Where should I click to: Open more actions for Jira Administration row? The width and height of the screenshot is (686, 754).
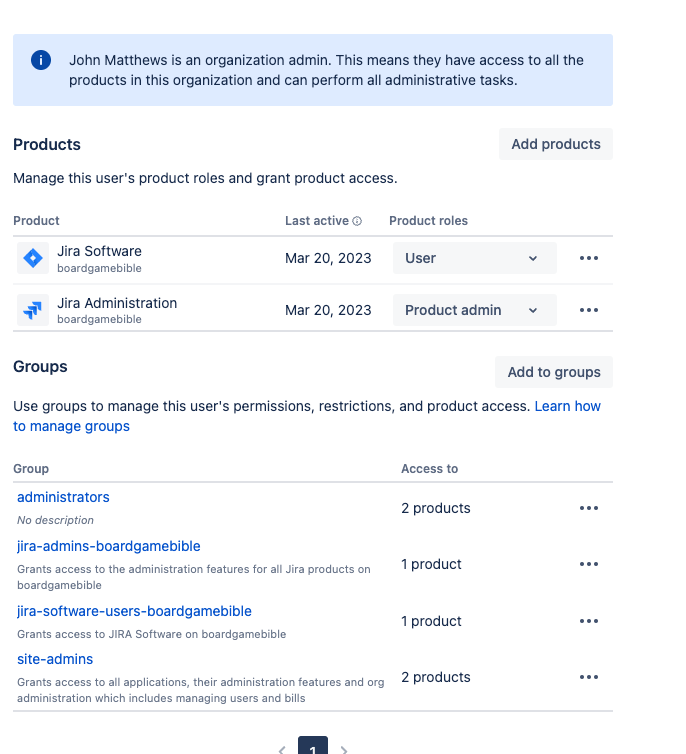pyautogui.click(x=589, y=310)
